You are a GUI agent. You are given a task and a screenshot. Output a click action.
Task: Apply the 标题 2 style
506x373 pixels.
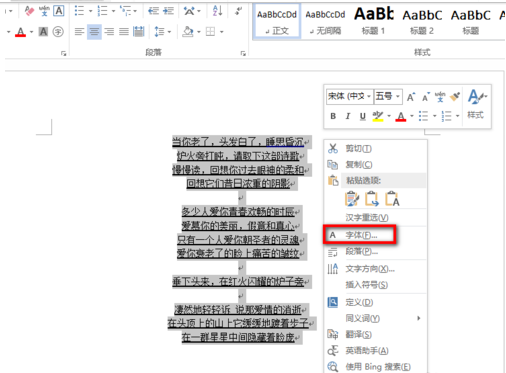(422, 22)
